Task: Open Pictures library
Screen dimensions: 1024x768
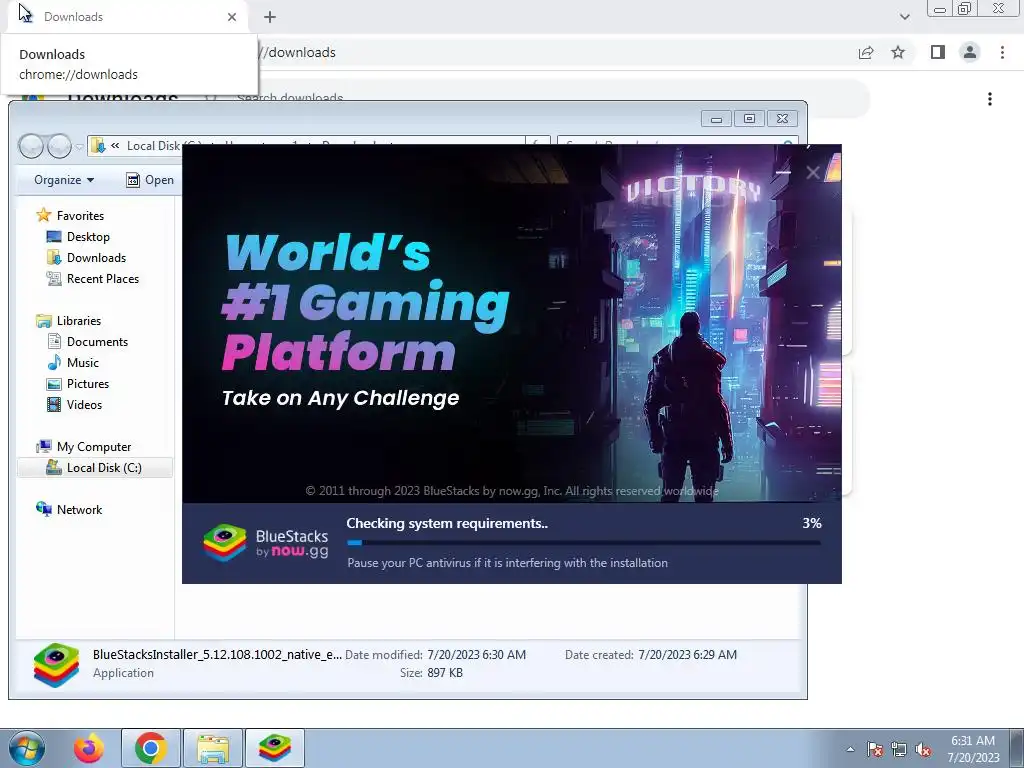Action: click(x=88, y=384)
